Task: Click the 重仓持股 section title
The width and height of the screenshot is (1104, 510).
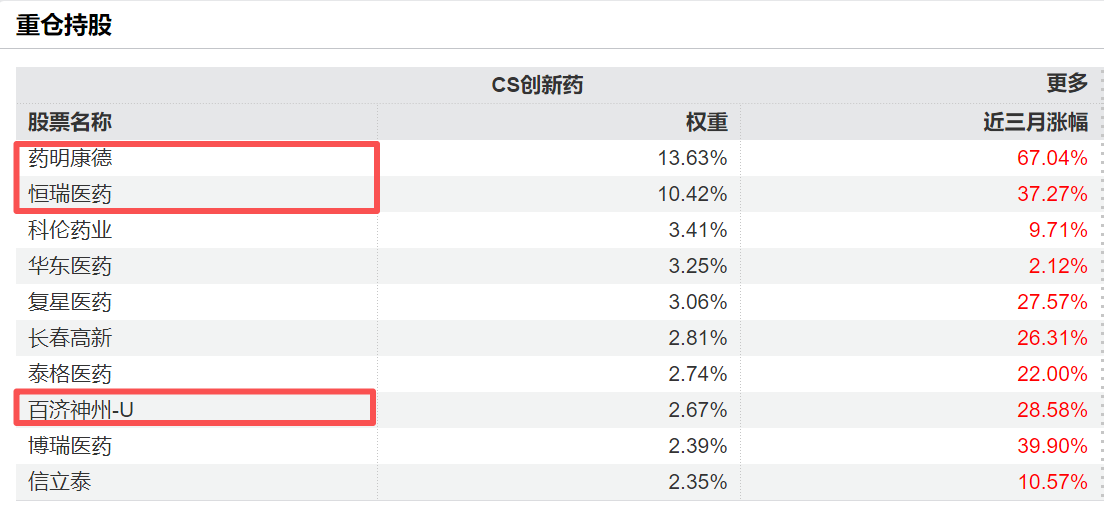Action: click(63, 25)
